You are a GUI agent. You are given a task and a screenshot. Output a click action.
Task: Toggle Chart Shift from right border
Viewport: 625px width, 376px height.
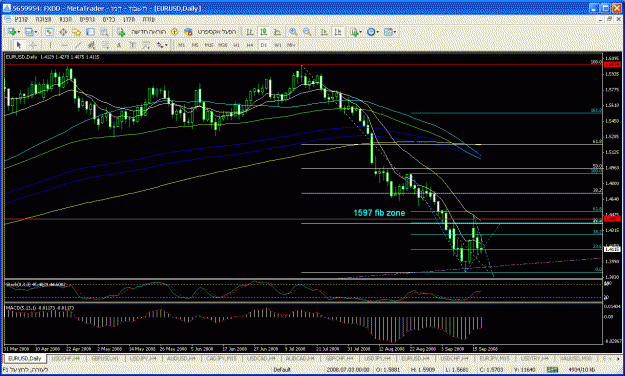[x=338, y=32]
